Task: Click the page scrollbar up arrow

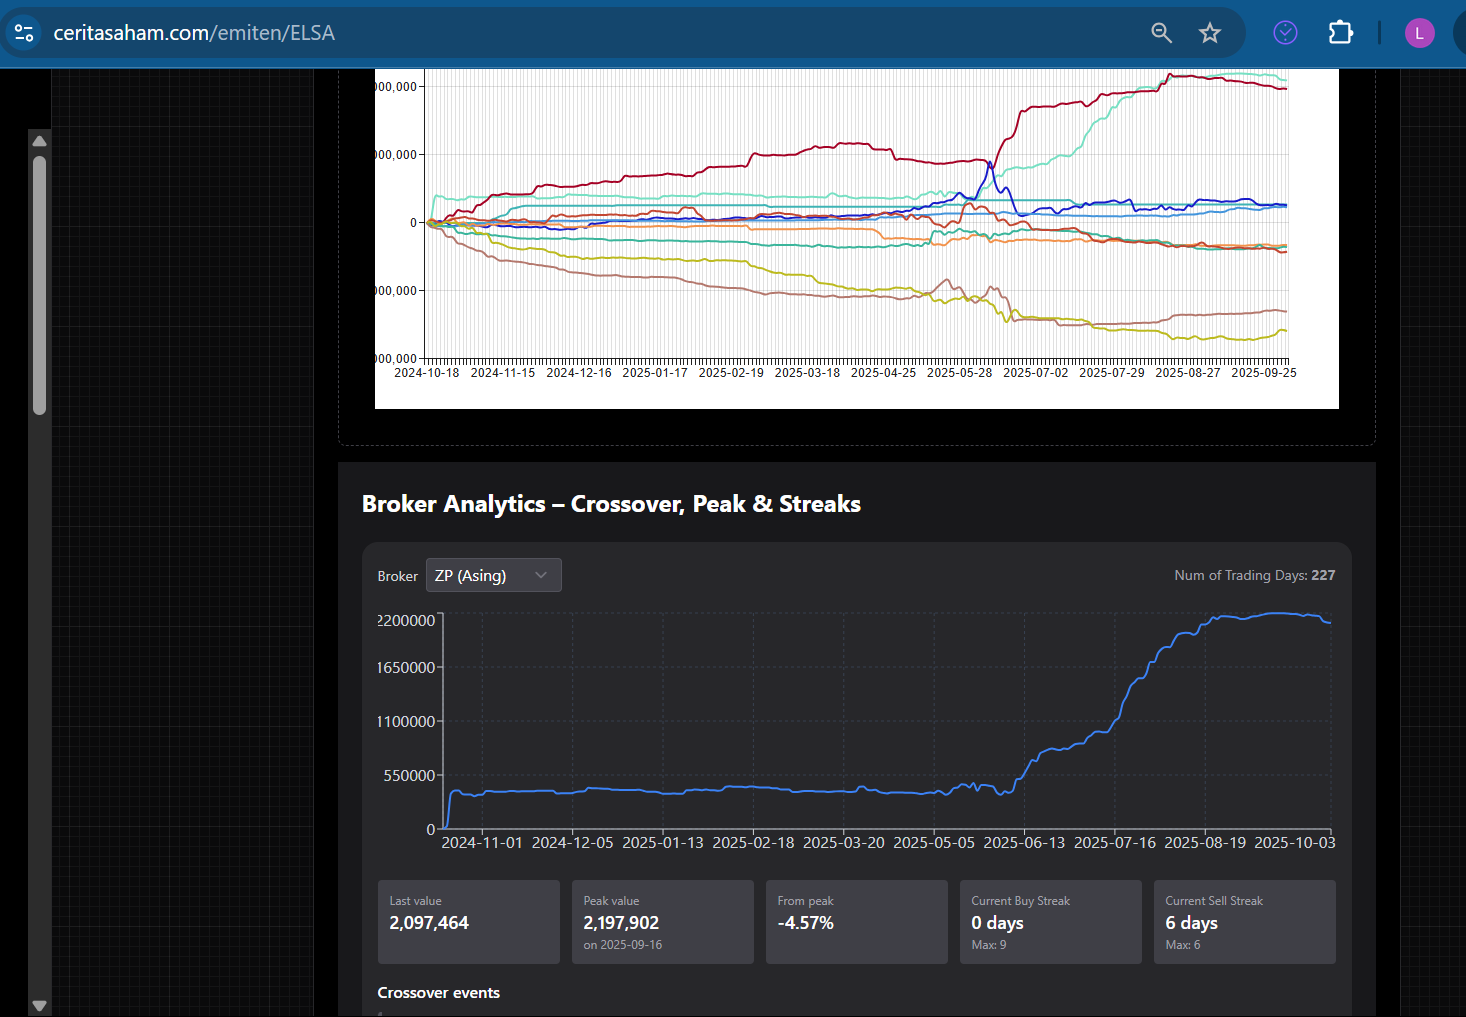Action: pos(39,141)
